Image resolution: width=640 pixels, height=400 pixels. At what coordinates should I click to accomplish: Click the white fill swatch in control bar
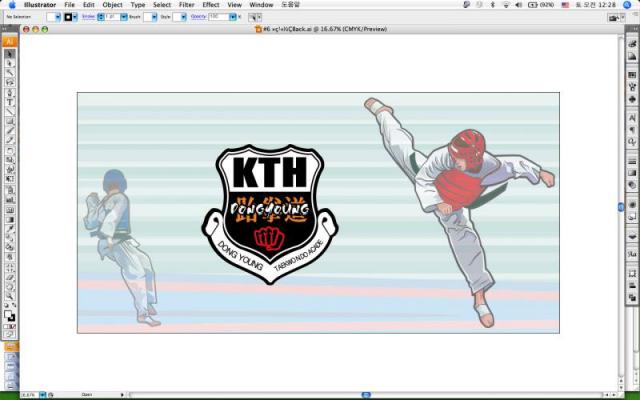pyautogui.click(x=51, y=17)
